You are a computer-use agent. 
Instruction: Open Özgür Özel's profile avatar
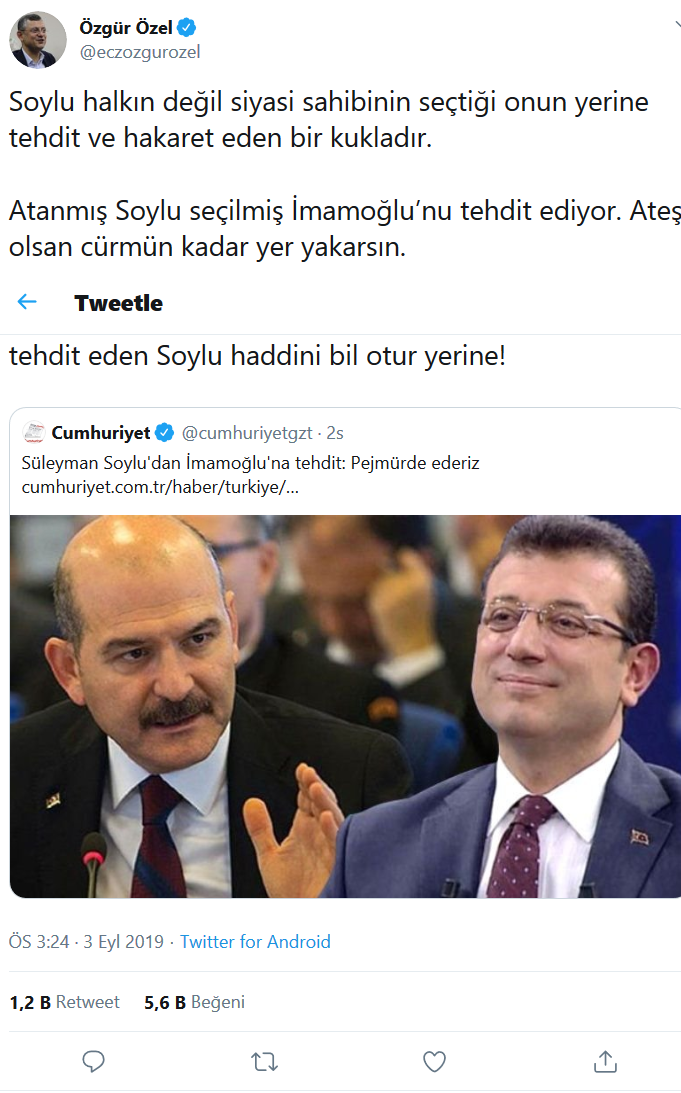(38, 40)
